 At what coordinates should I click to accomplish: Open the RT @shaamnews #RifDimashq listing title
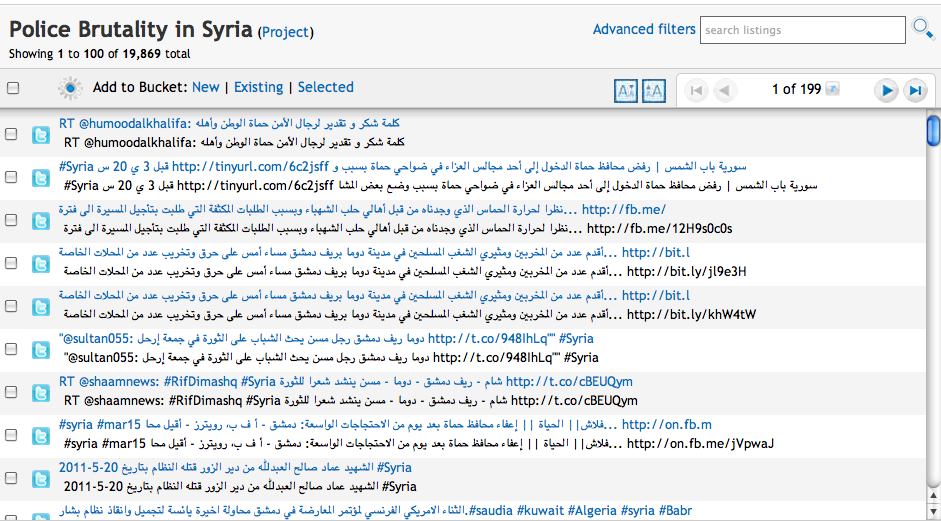tap(346, 382)
